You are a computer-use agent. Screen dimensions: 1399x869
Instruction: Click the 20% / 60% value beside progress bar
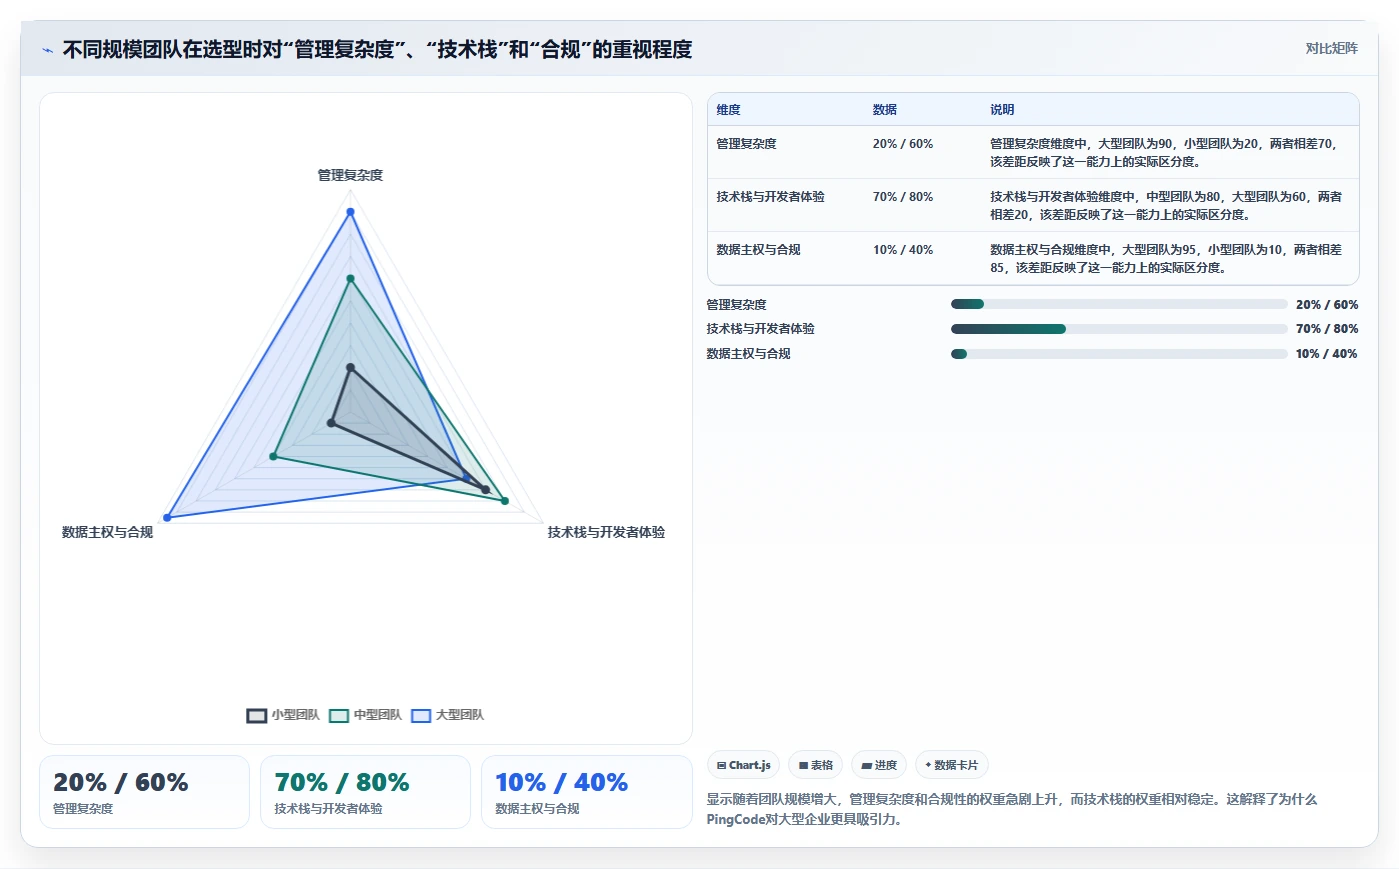(1327, 305)
